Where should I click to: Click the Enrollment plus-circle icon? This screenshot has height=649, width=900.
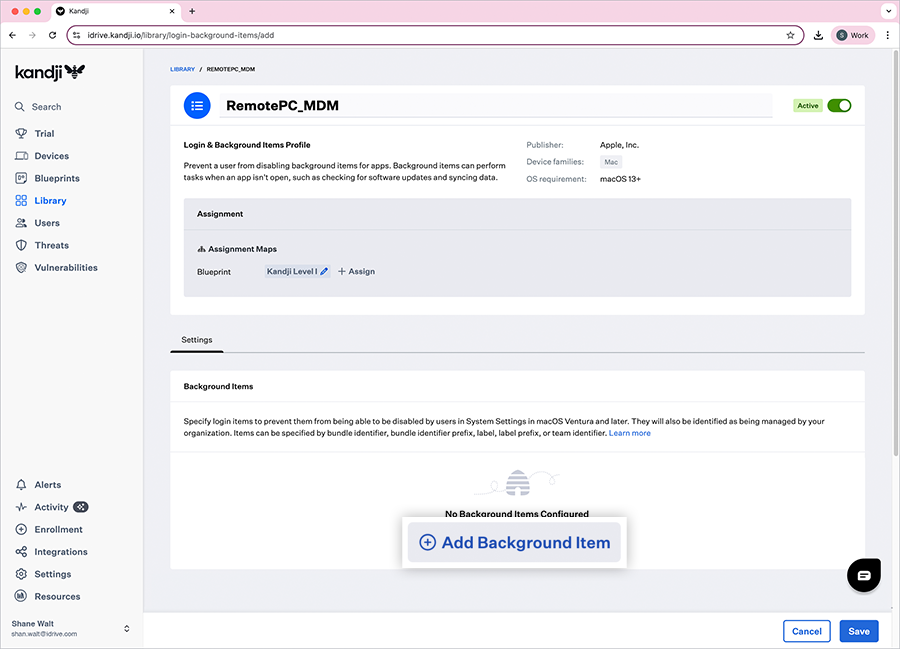tap(21, 530)
